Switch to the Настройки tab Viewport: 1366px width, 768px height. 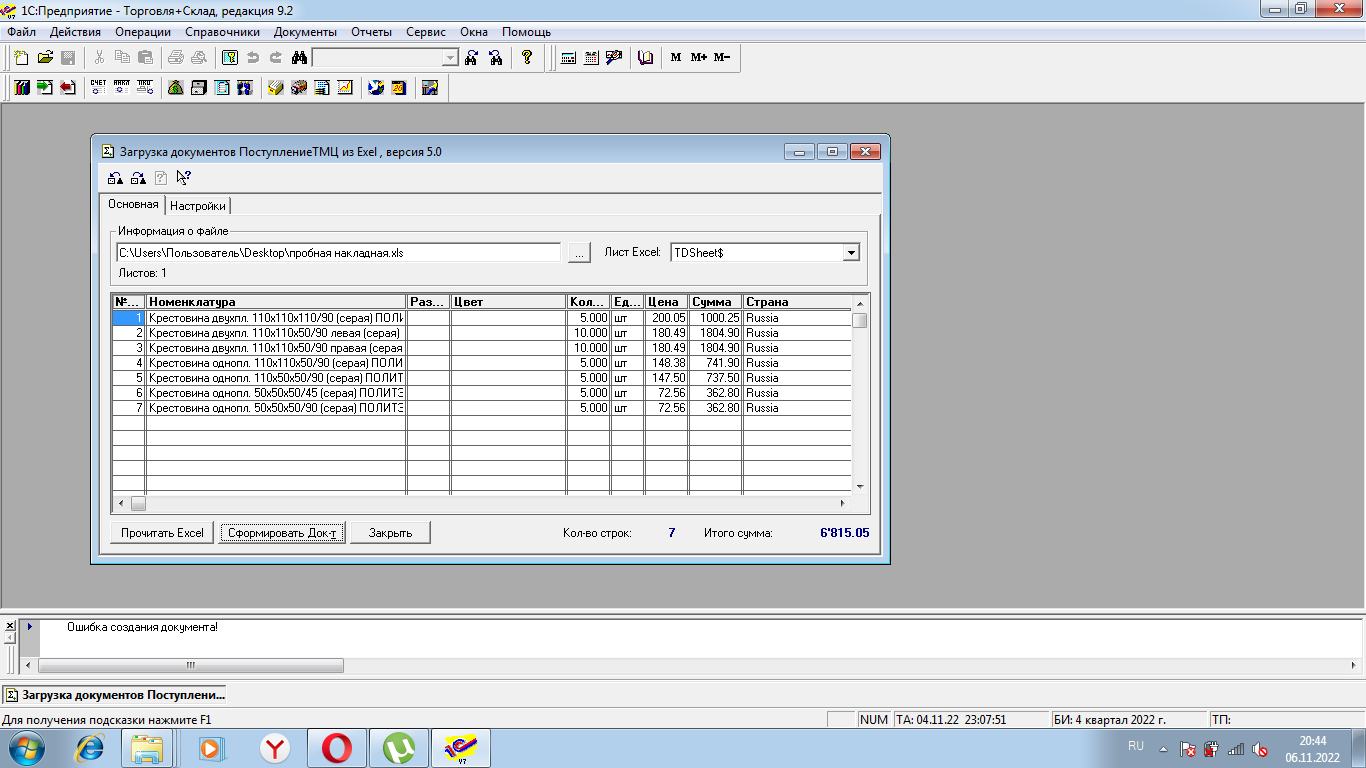pos(198,206)
